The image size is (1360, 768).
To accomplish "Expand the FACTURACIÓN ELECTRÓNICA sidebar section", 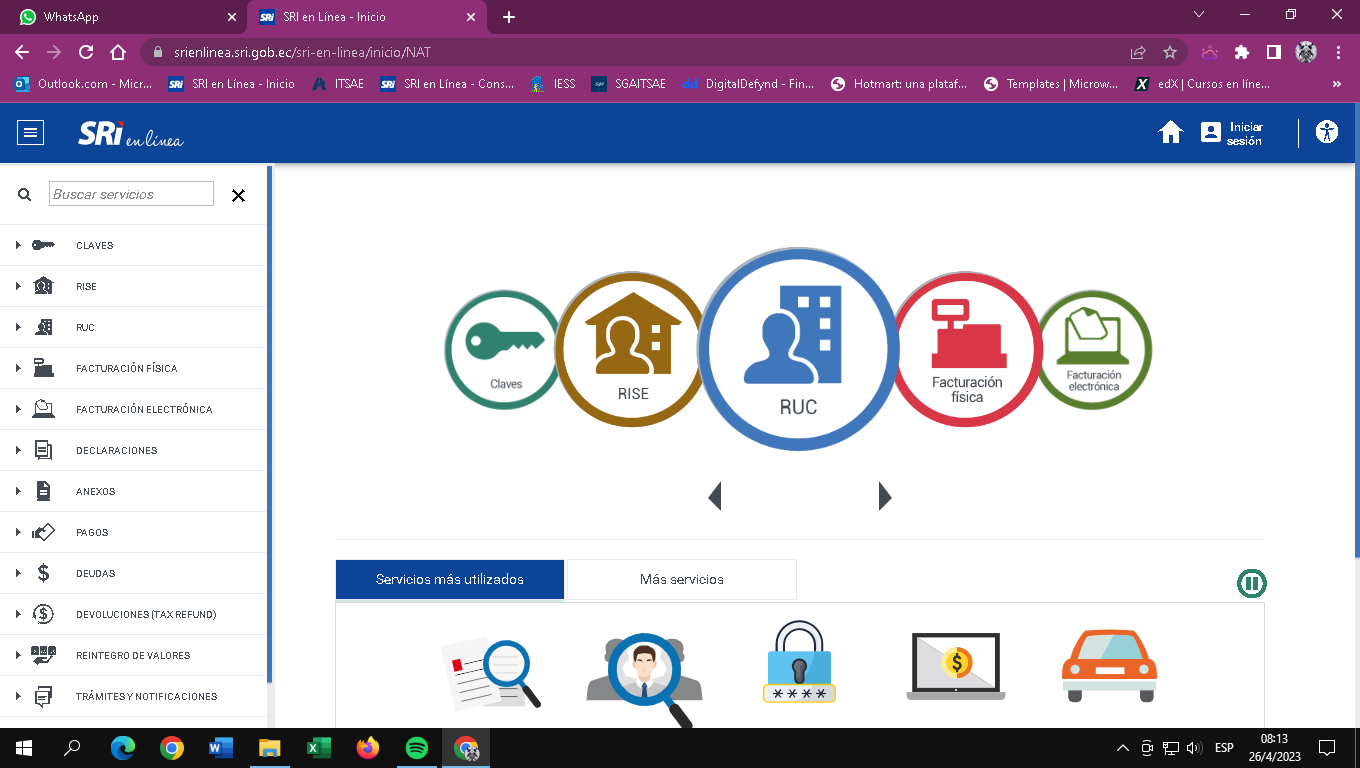I will 143,409.
